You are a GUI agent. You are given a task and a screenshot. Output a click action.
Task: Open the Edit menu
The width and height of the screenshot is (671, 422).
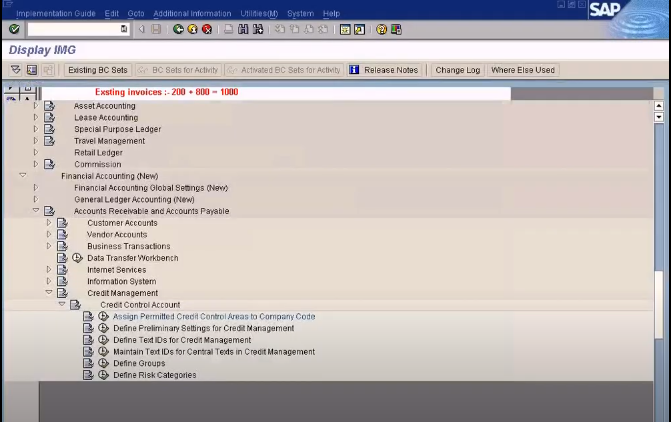tap(112, 14)
